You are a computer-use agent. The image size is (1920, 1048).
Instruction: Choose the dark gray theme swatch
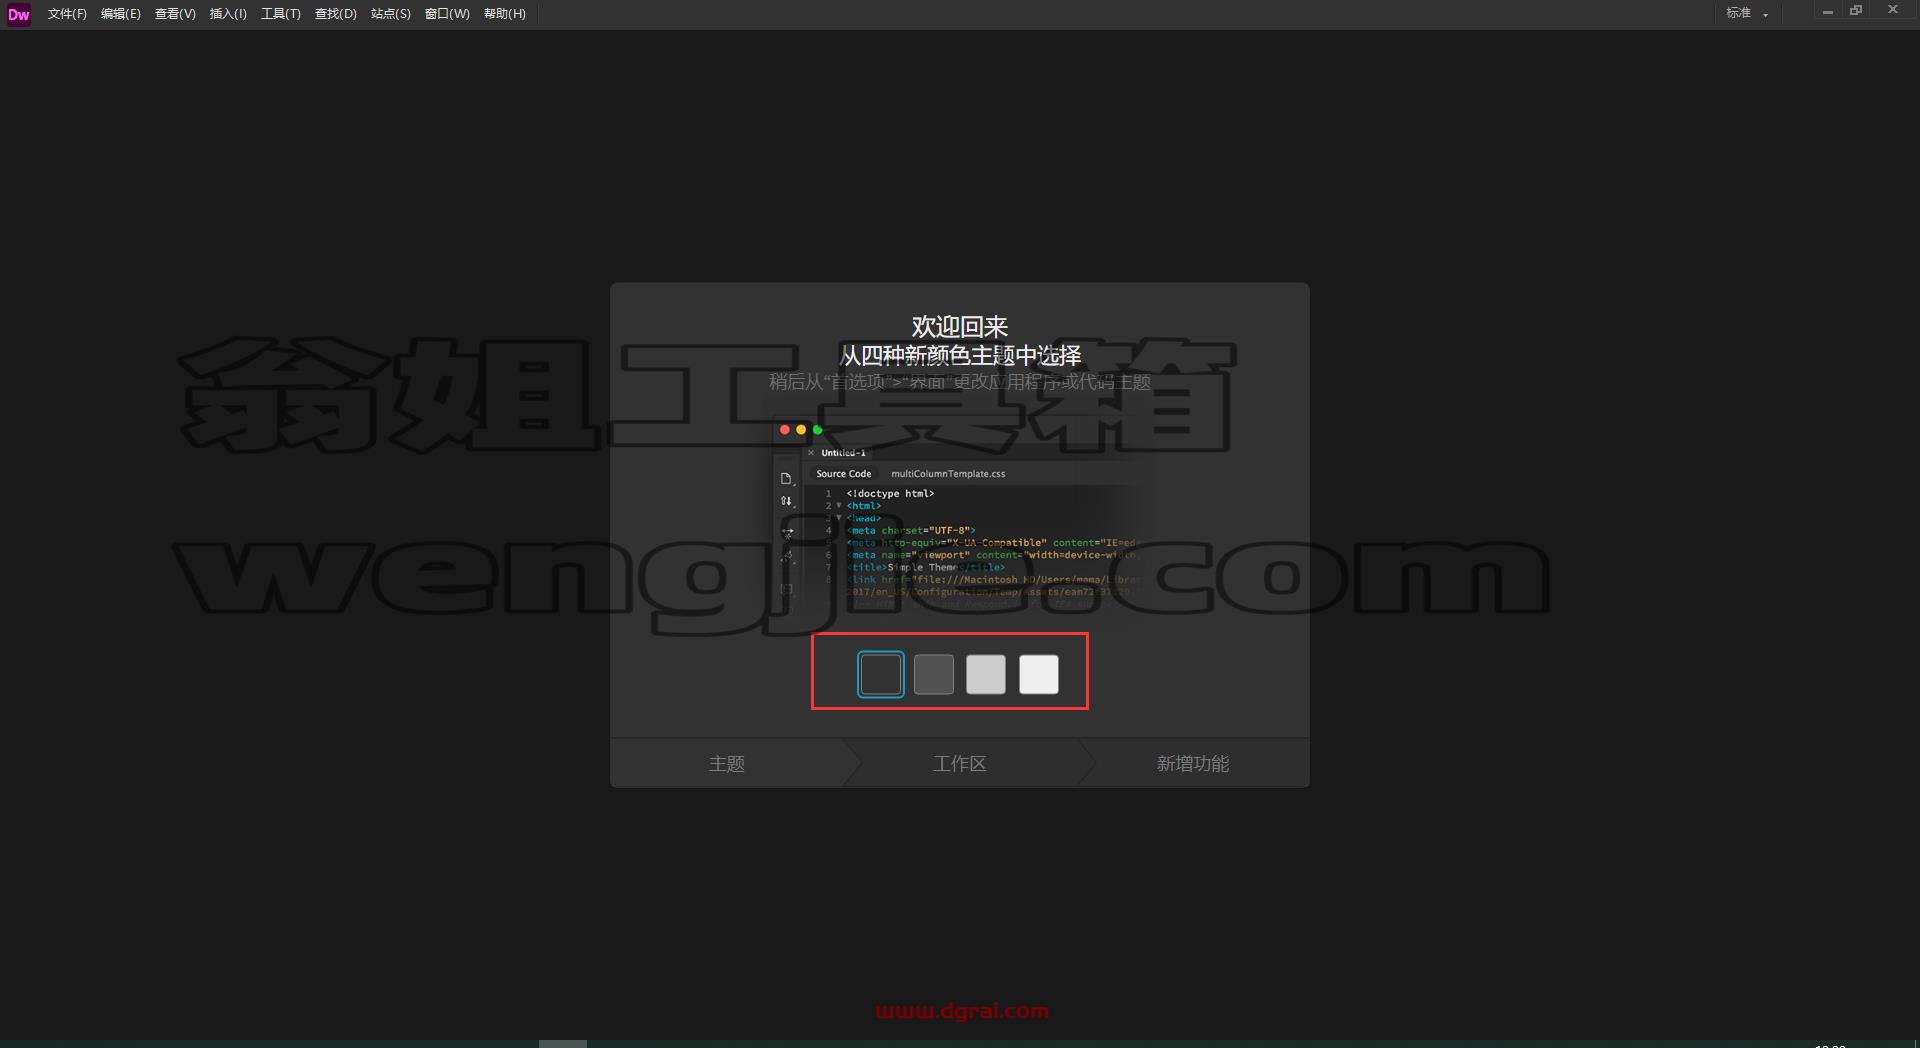pos(934,674)
